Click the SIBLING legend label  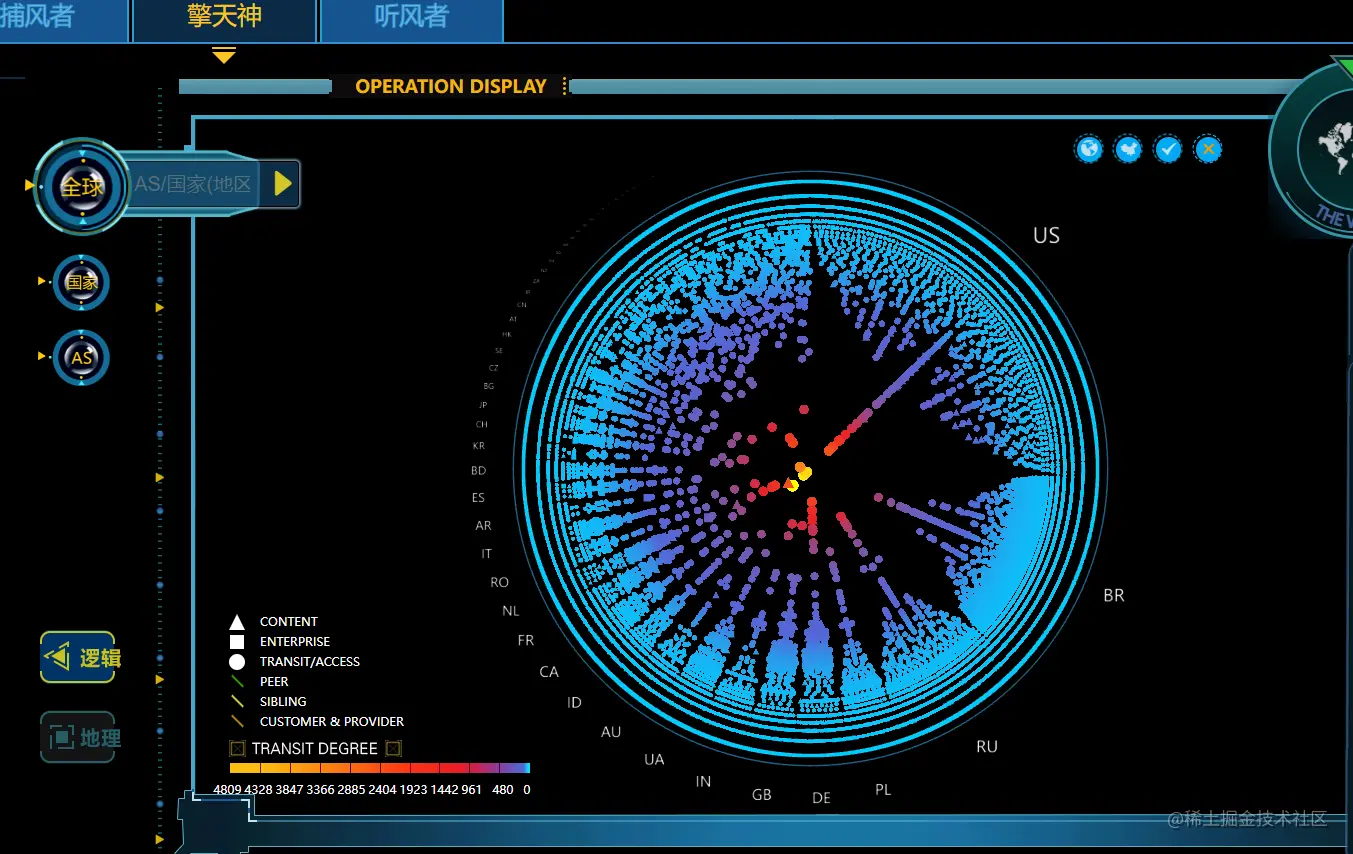(x=283, y=702)
